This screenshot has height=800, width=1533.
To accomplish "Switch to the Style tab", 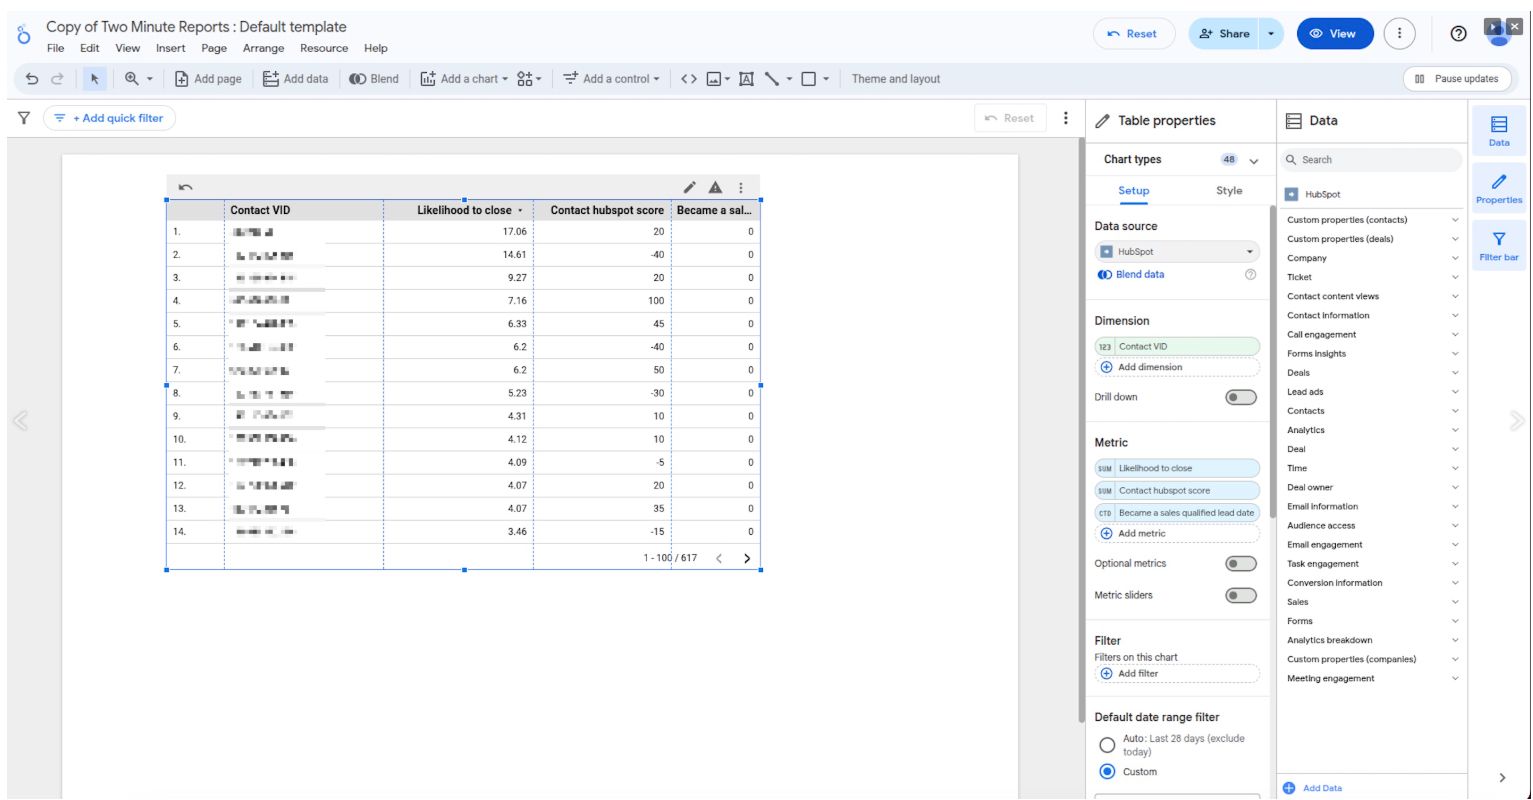I will (x=1229, y=191).
